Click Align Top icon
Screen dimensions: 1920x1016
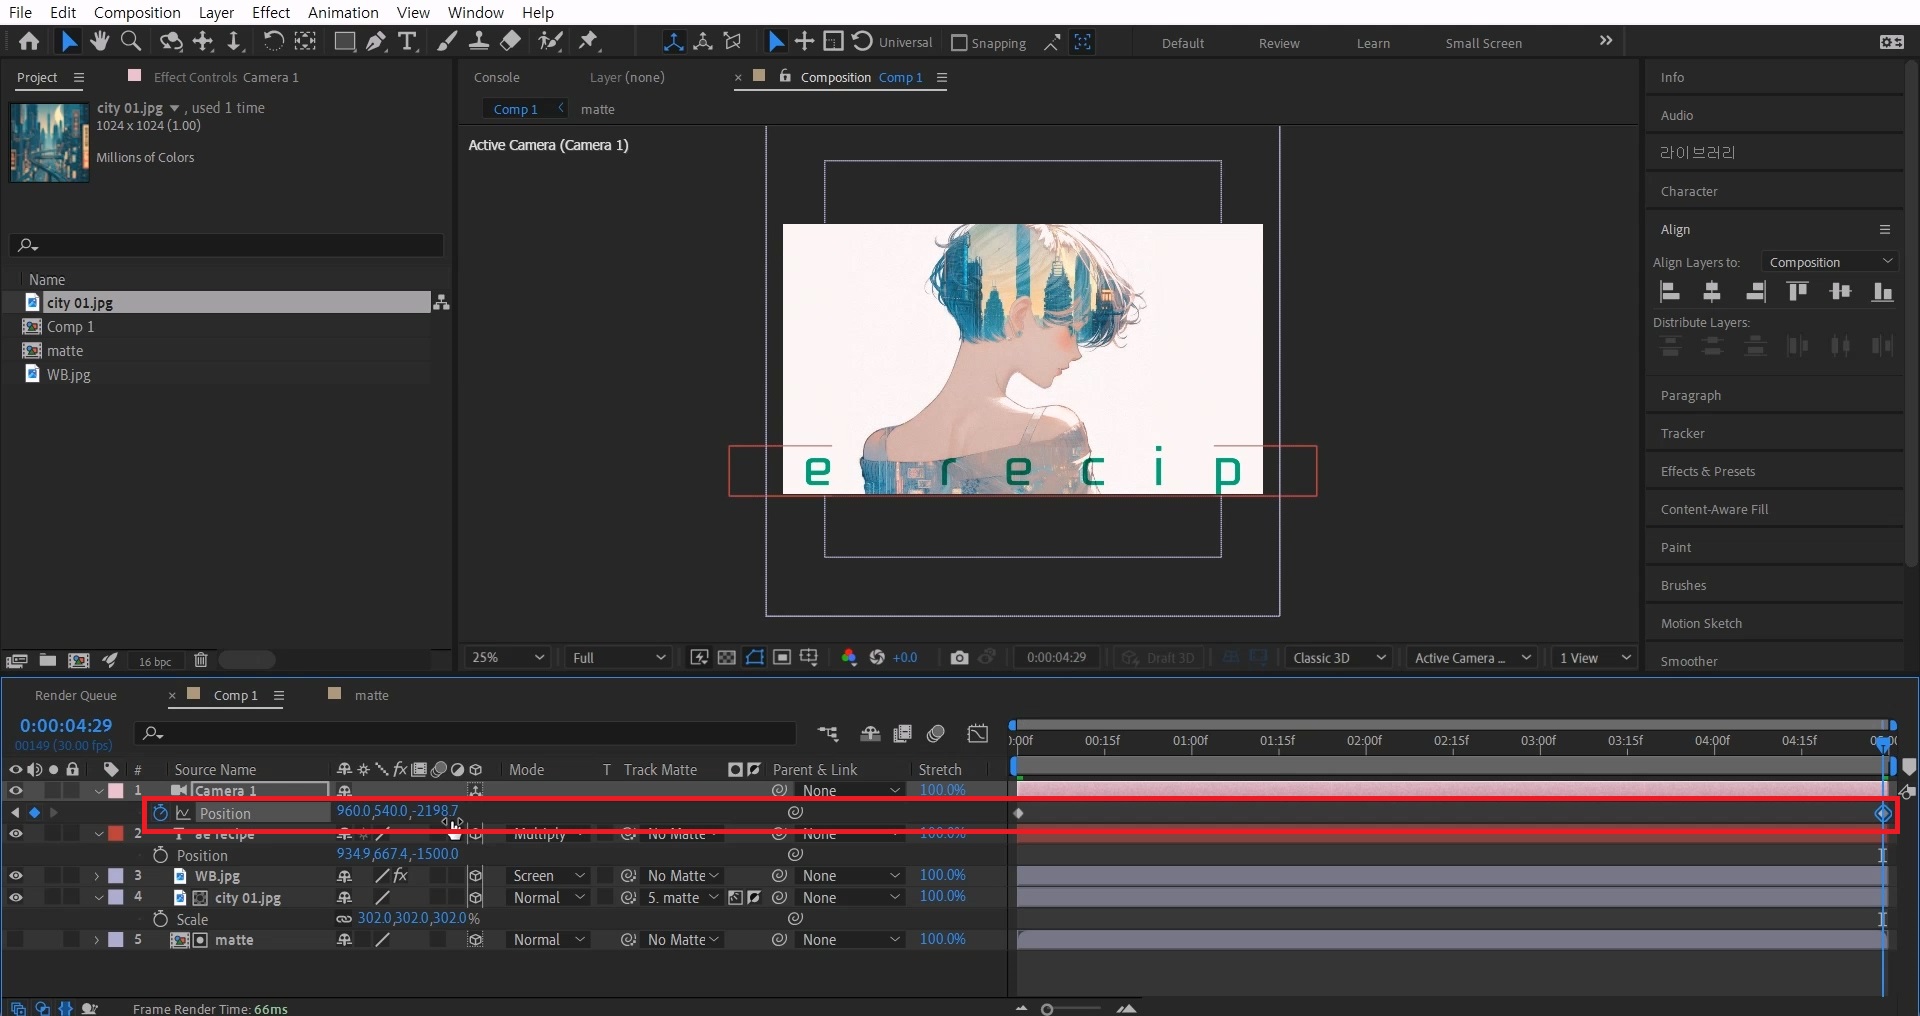[1797, 292]
